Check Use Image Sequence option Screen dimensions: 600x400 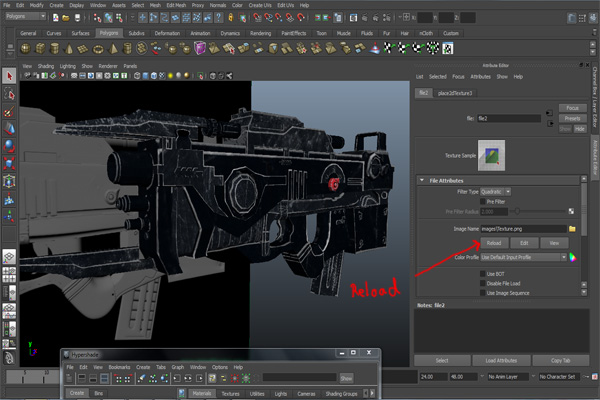pyautogui.click(x=483, y=293)
